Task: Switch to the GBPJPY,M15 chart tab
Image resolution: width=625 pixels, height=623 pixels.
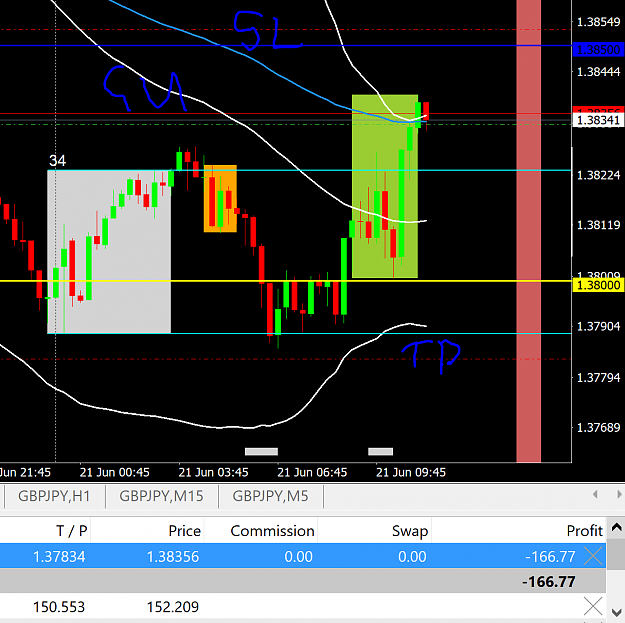Action: pos(161,496)
